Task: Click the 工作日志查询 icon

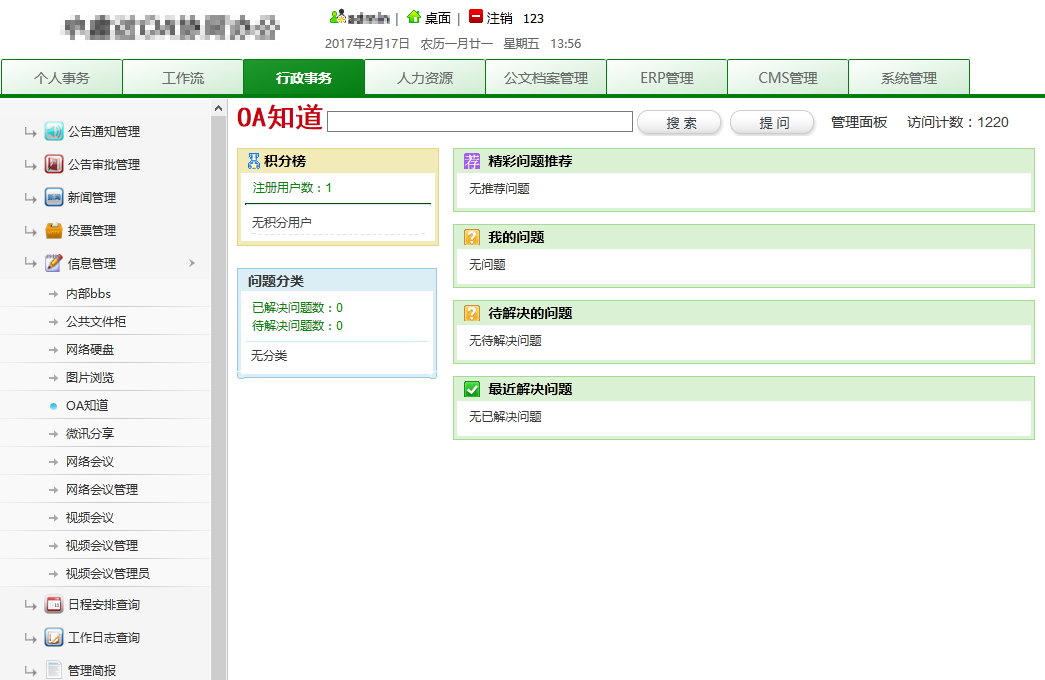Action: tap(54, 638)
